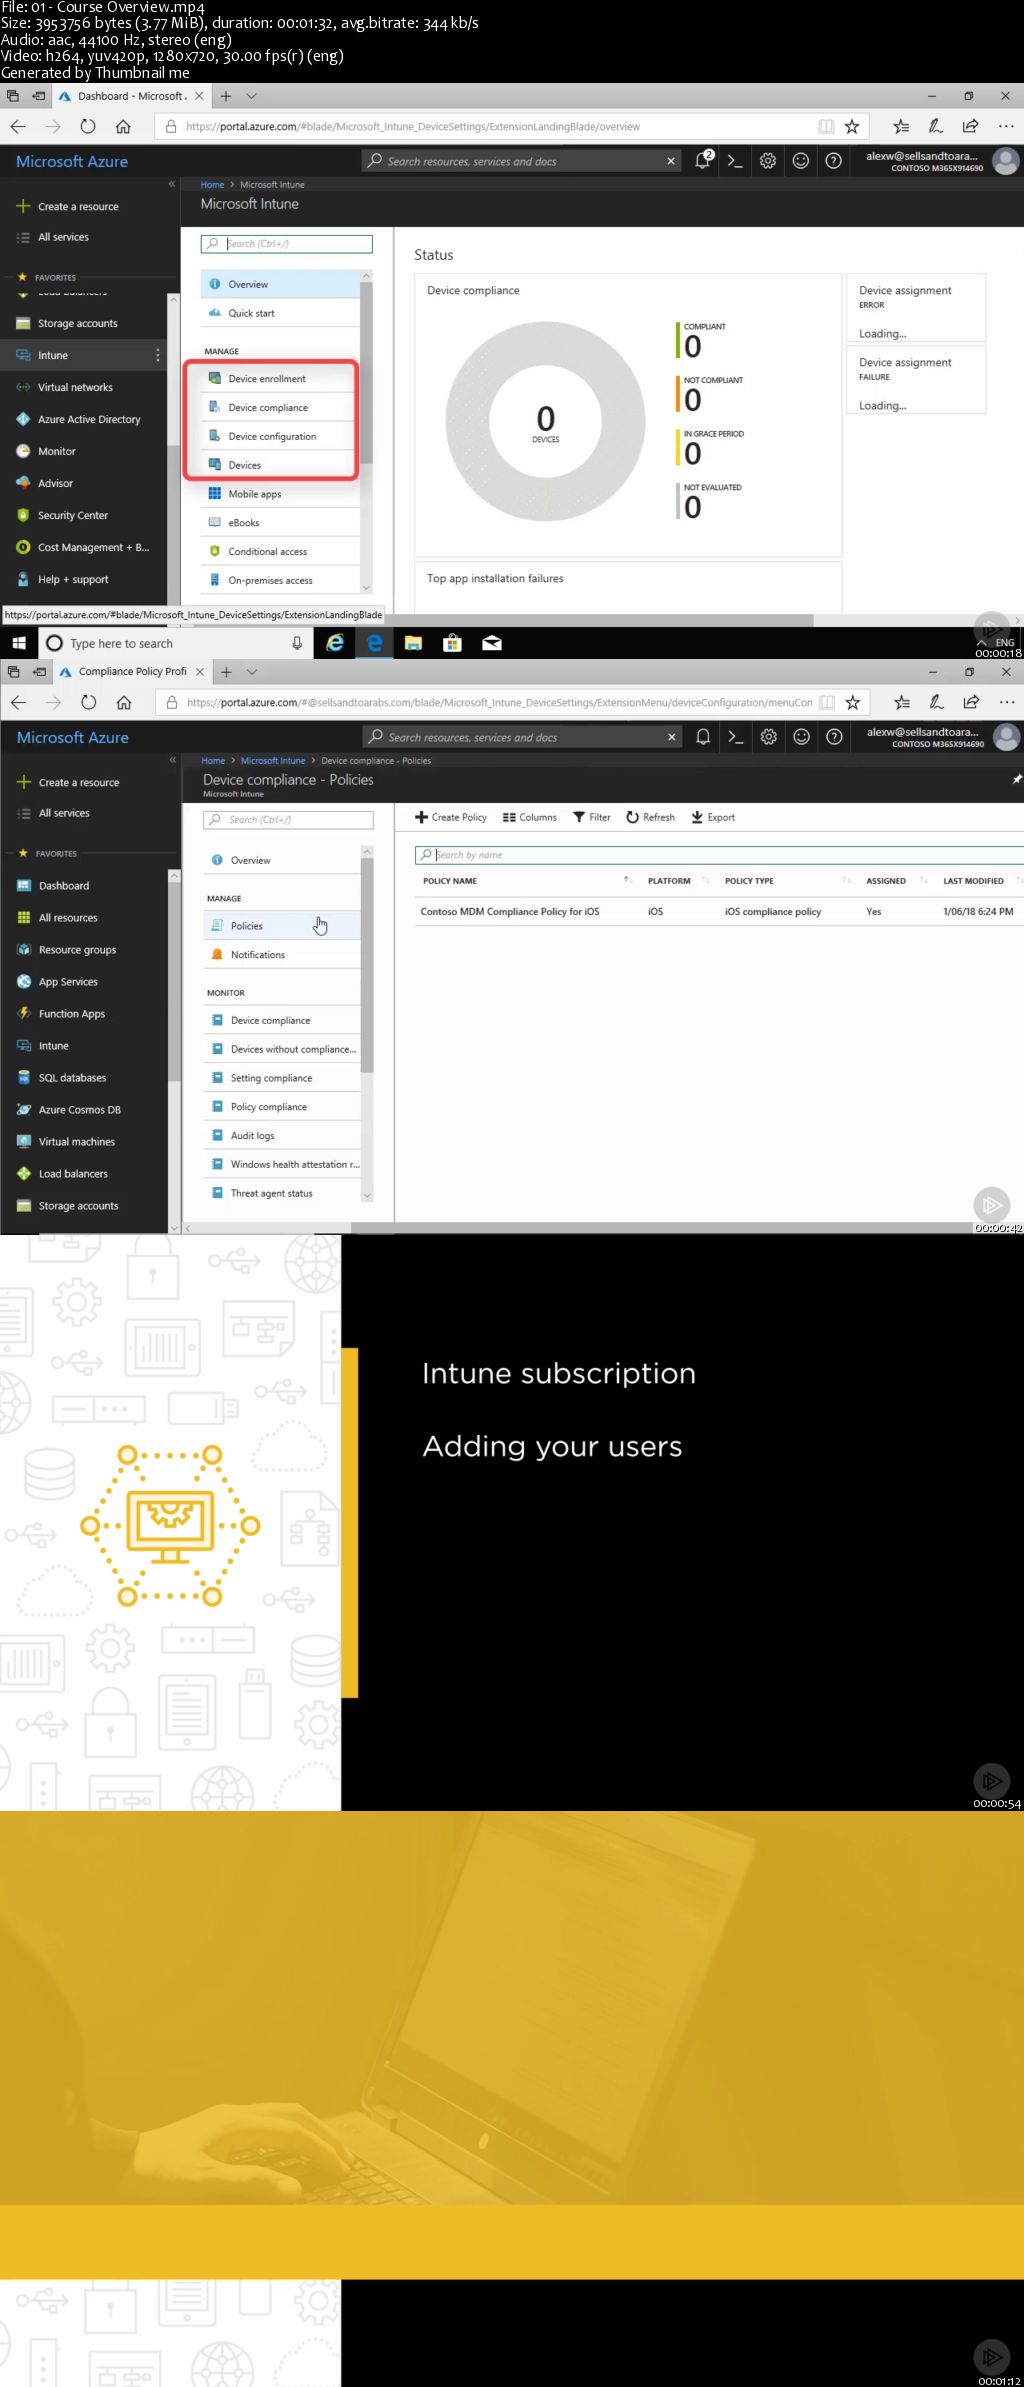Select Policies under Manage
This screenshot has width=1024, height=2387.
tap(246, 926)
